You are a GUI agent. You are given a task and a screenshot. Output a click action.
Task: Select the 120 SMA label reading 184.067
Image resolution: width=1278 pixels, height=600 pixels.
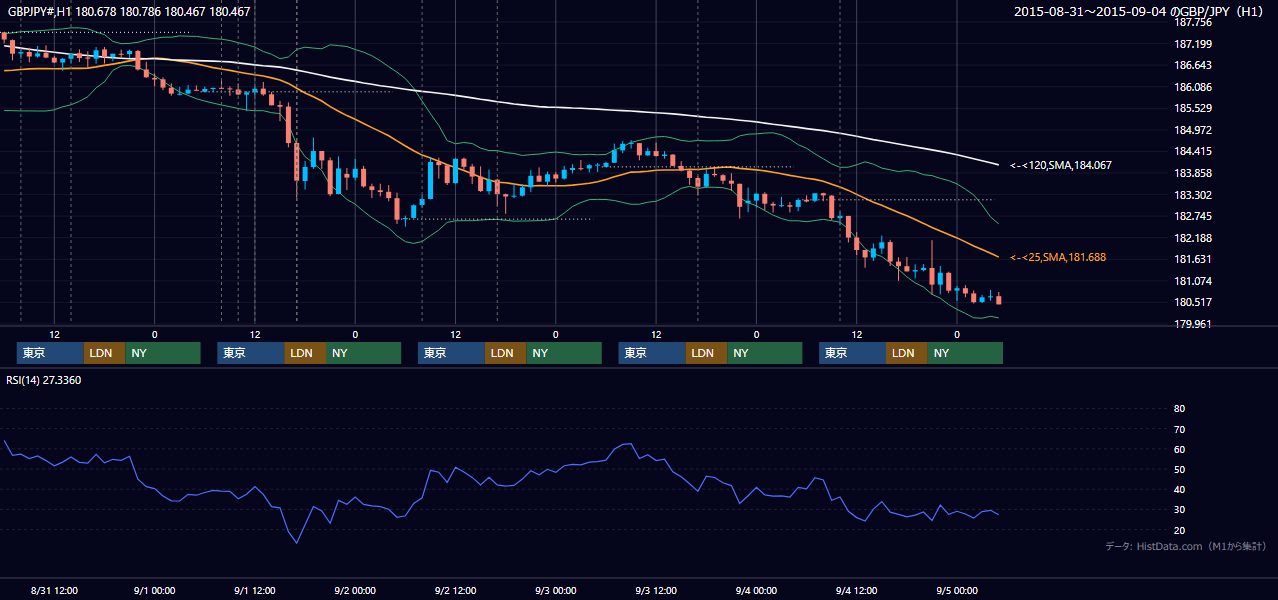(x=1061, y=165)
